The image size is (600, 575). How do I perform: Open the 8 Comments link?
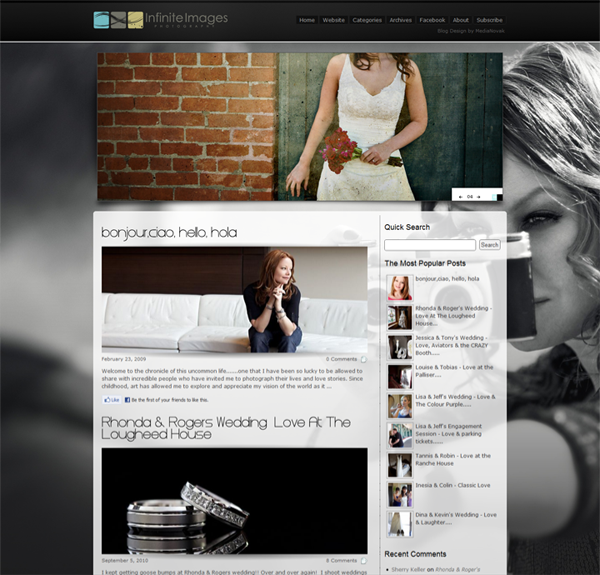click(341, 560)
